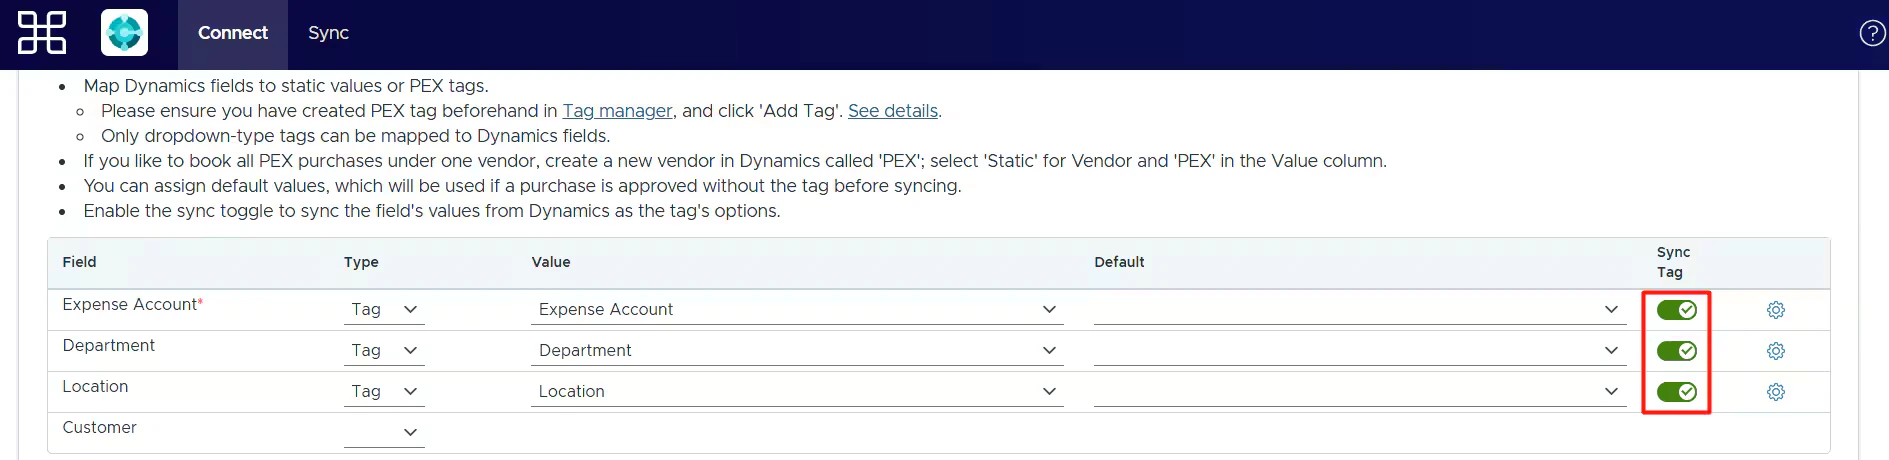Viewport: 1889px width, 460px height.
Task: Toggle Sync Tag for Expense Account
Action: click(1676, 310)
